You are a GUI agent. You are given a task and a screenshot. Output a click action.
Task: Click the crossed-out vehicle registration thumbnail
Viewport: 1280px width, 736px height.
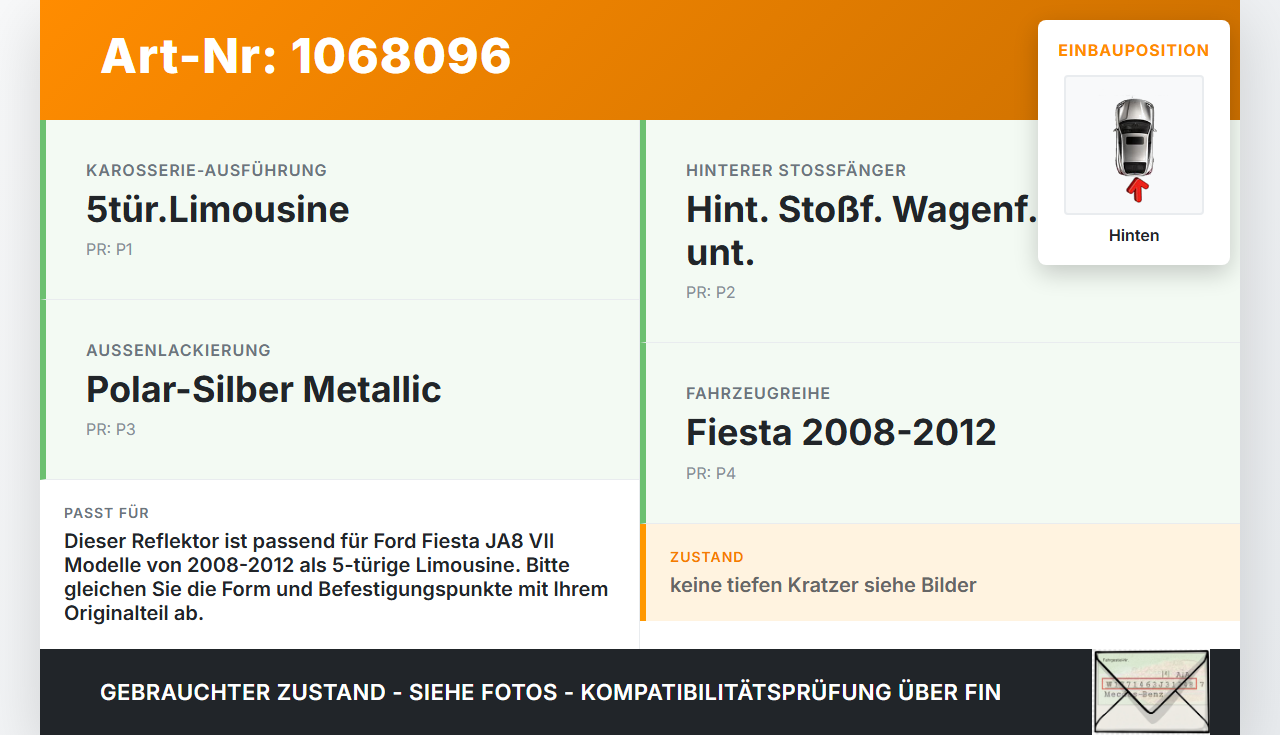pos(1151,692)
